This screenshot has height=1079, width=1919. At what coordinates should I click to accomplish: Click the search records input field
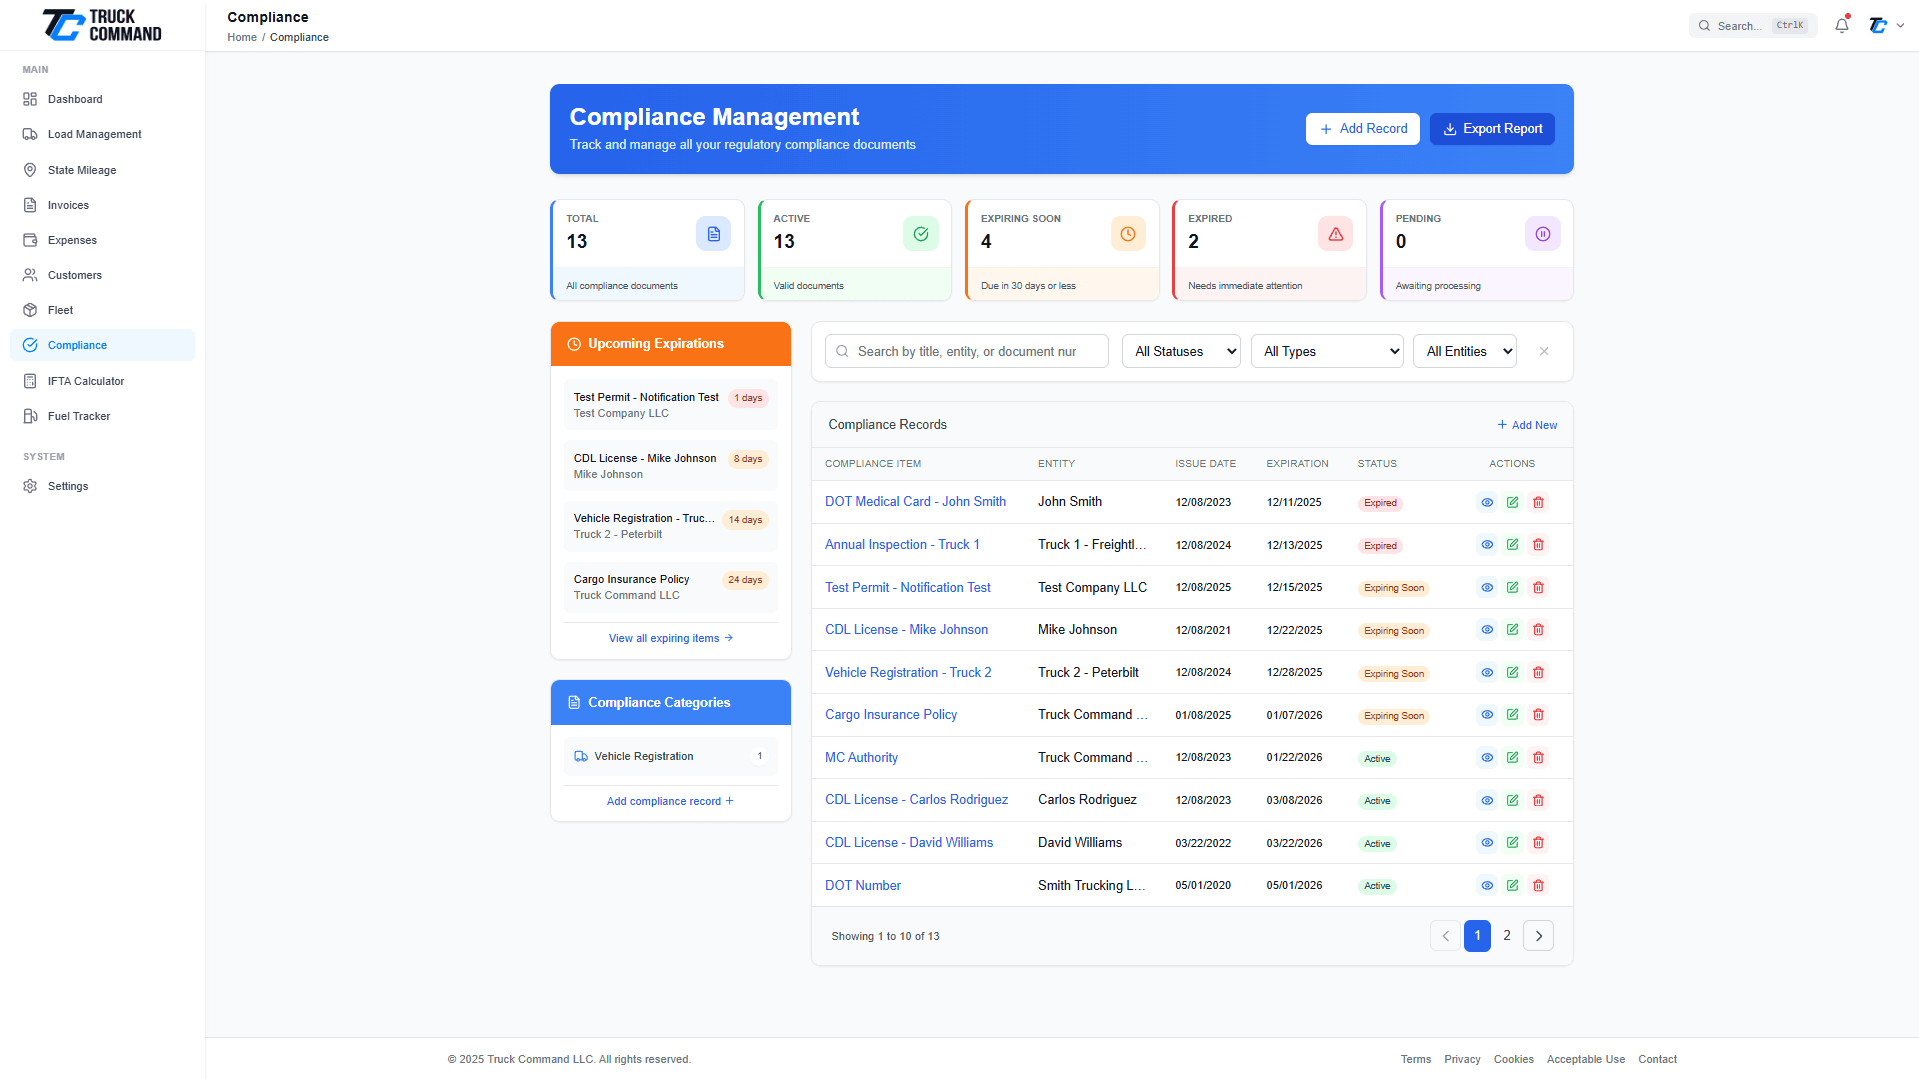click(966, 351)
